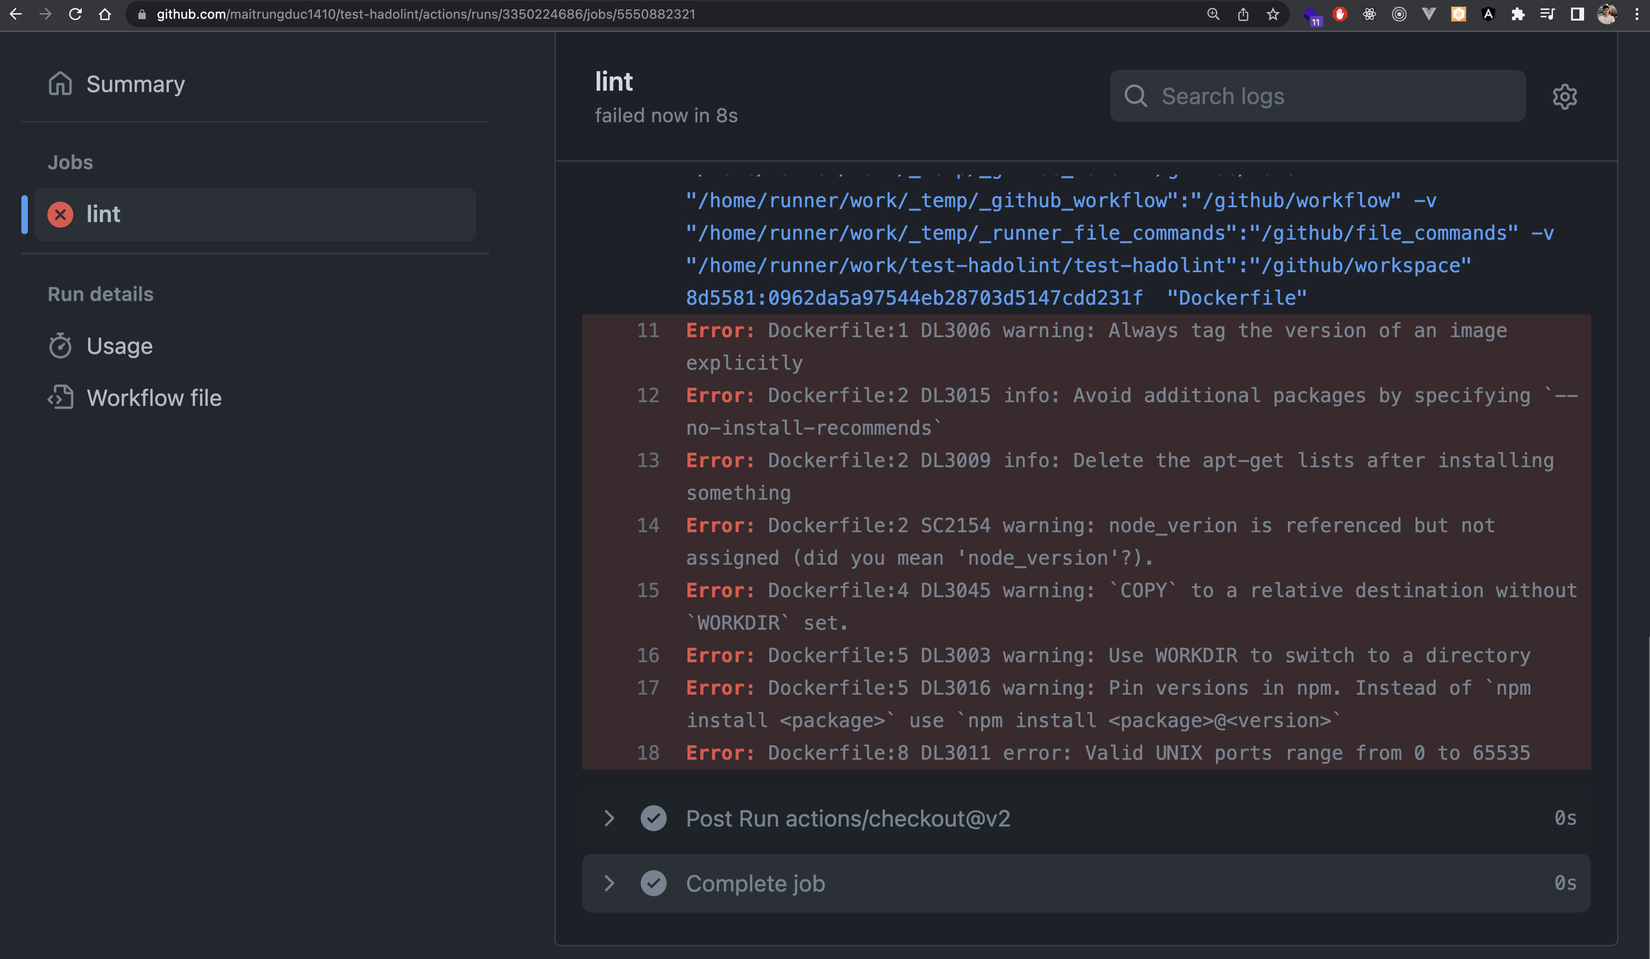The height and width of the screenshot is (959, 1650).
Task: Open the Chrome three-dot menu
Action: pos(1637,15)
